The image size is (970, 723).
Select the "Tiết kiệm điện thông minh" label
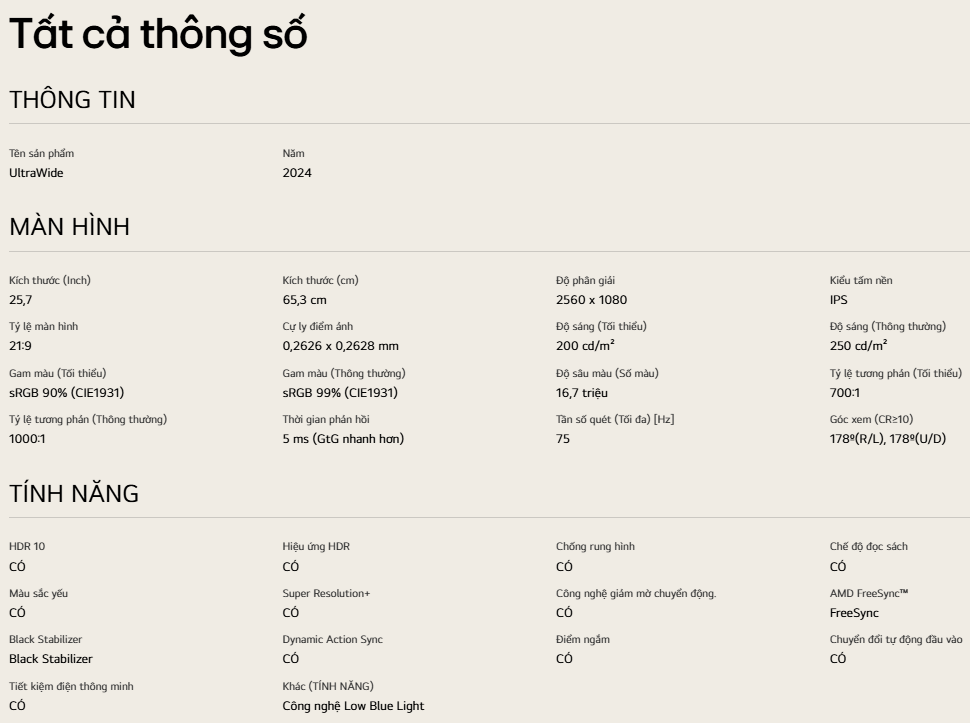click(x=71, y=686)
